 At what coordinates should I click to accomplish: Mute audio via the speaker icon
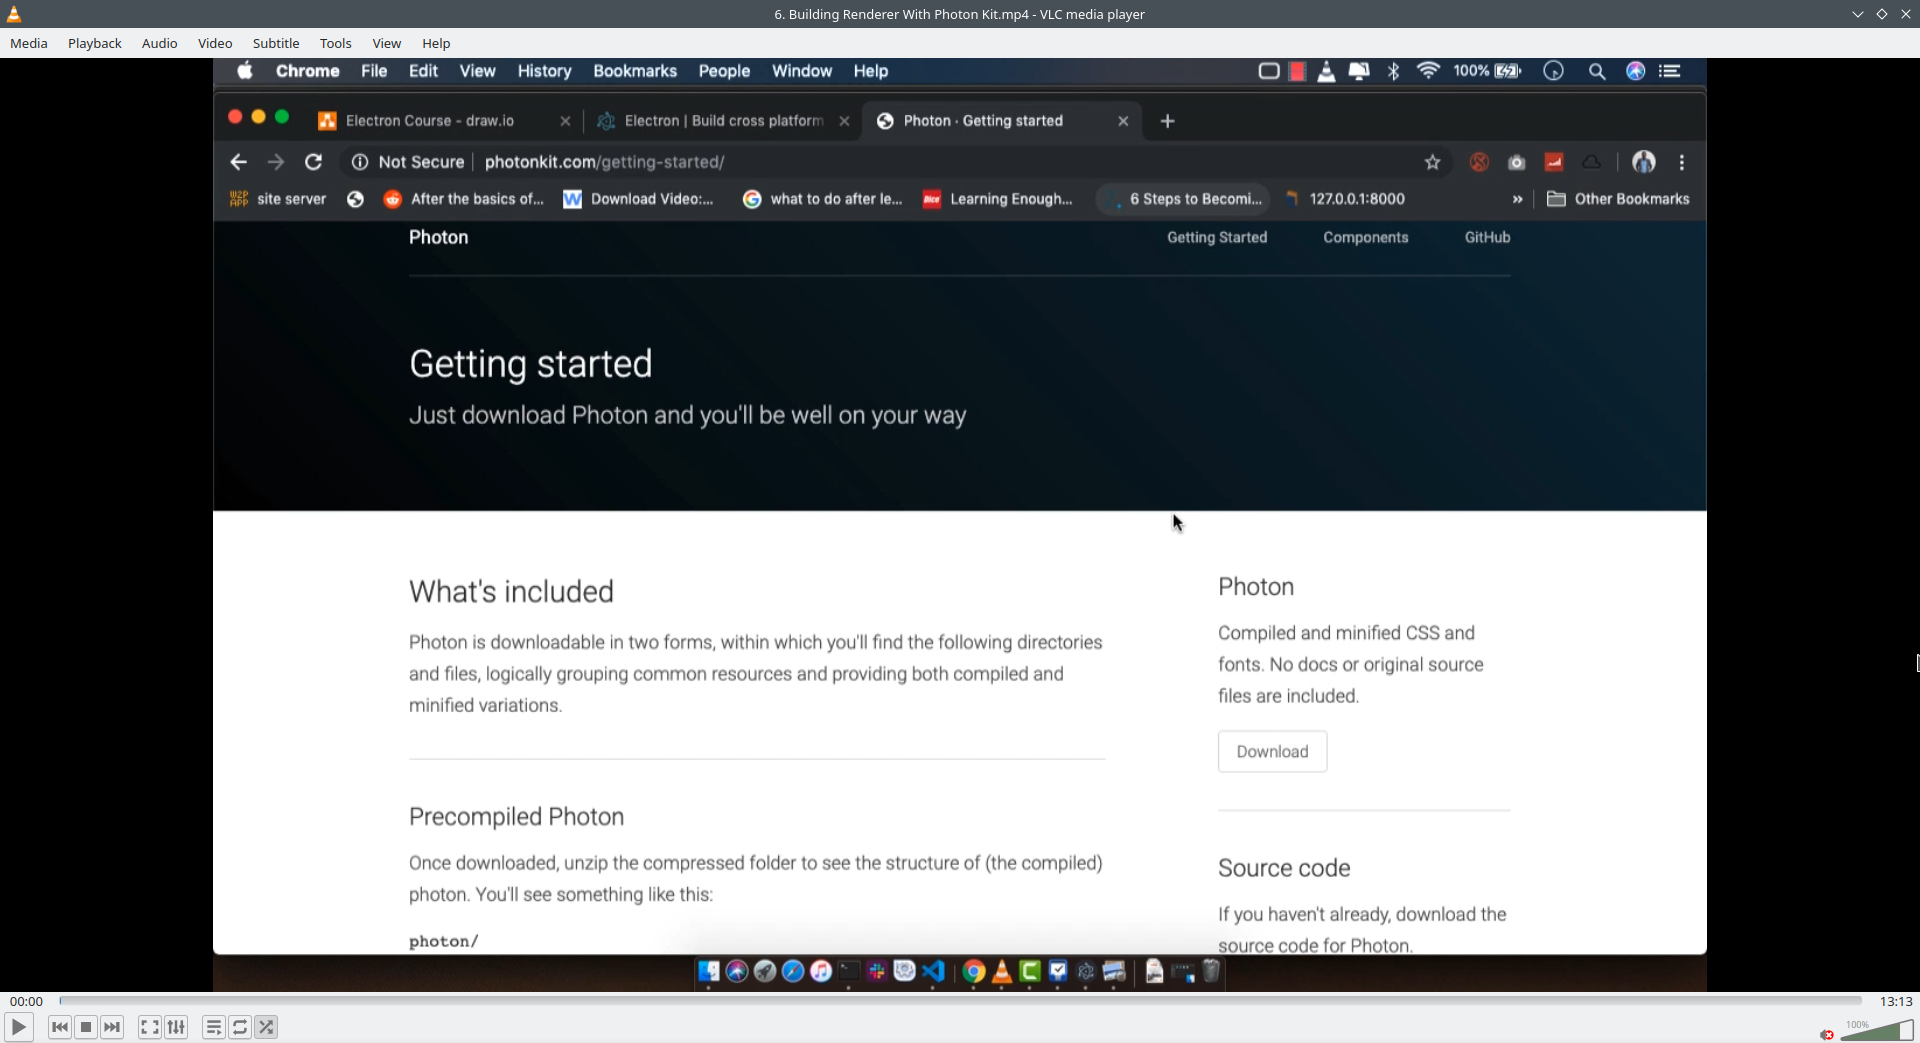point(1827,1034)
